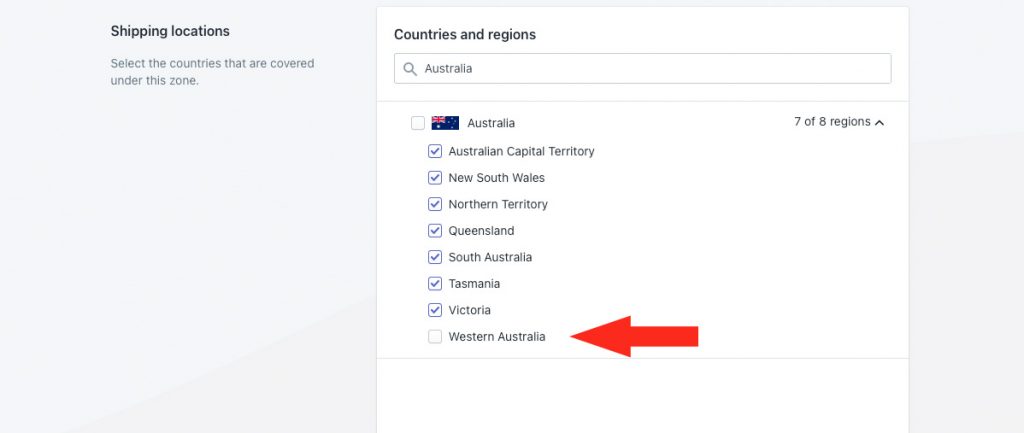The width and height of the screenshot is (1024, 433).
Task: Click the Tasmania region label
Action: (x=474, y=284)
